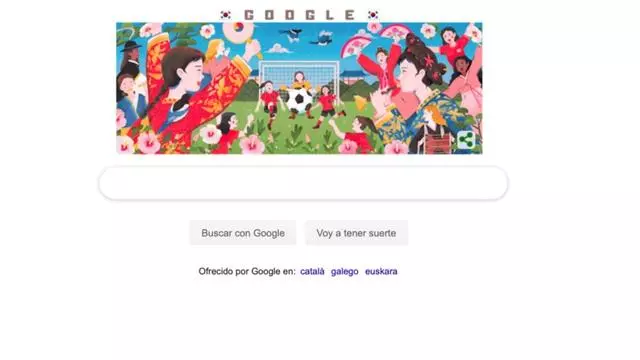Viewport: 640px width, 360px height.
Task: Click the letter E in the logo
Action: tap(349, 15)
